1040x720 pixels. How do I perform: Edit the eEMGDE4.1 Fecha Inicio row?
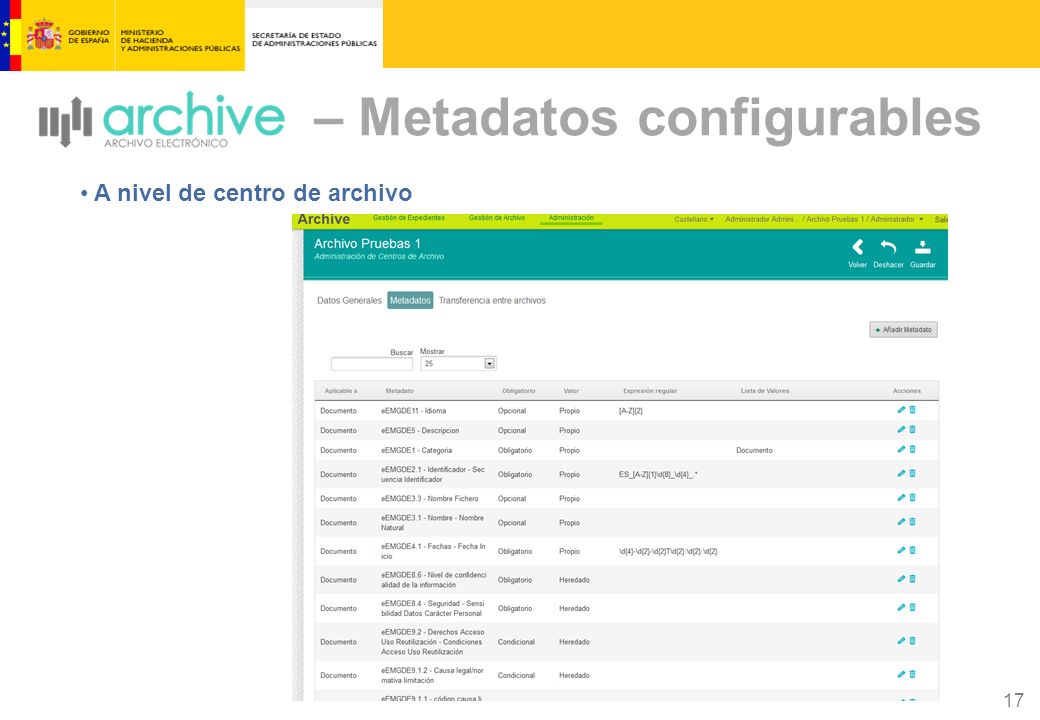(x=901, y=550)
